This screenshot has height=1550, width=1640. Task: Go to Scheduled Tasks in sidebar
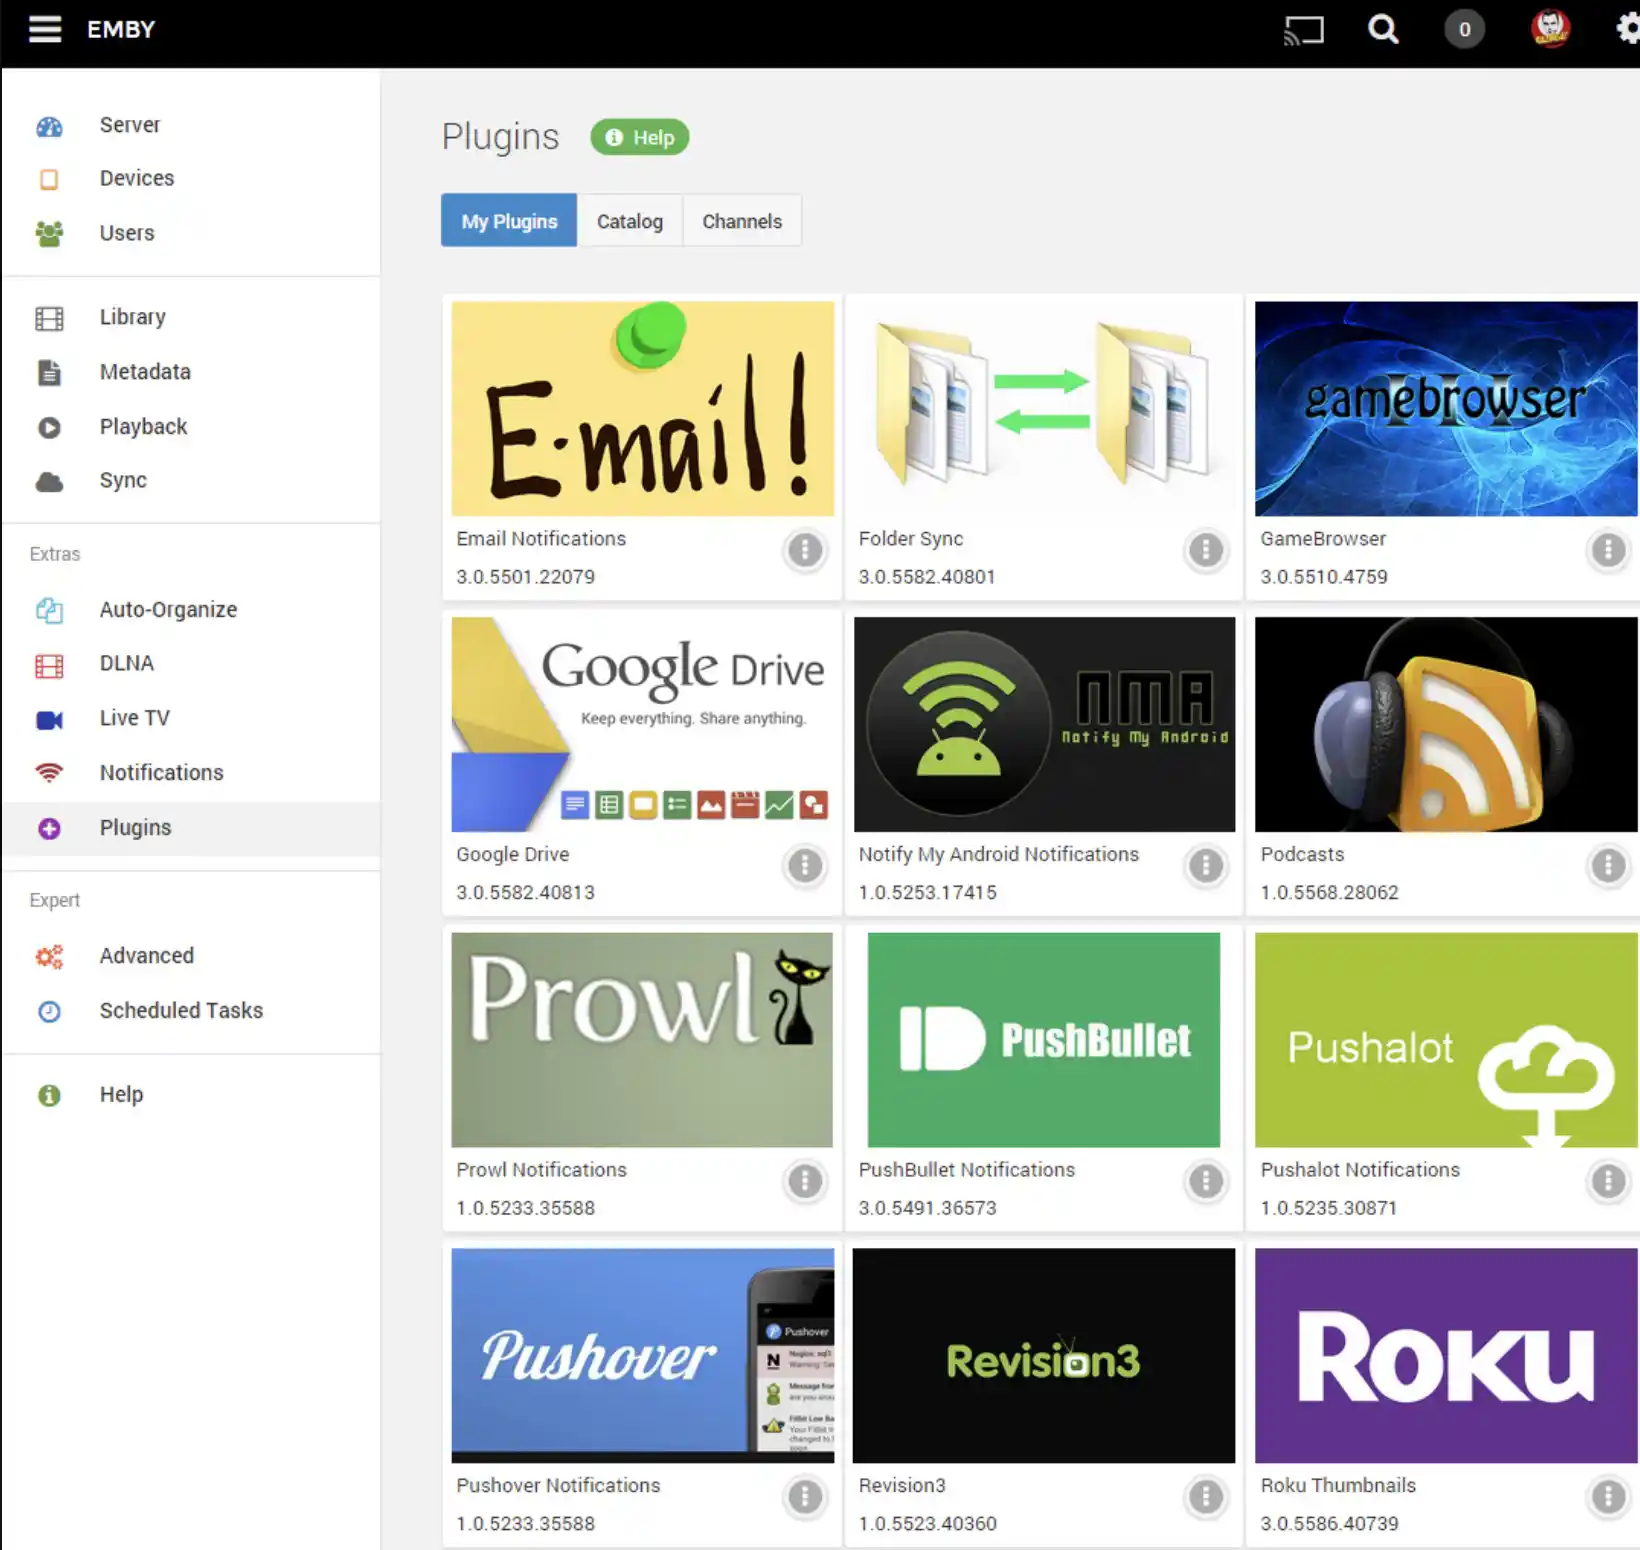(181, 1011)
